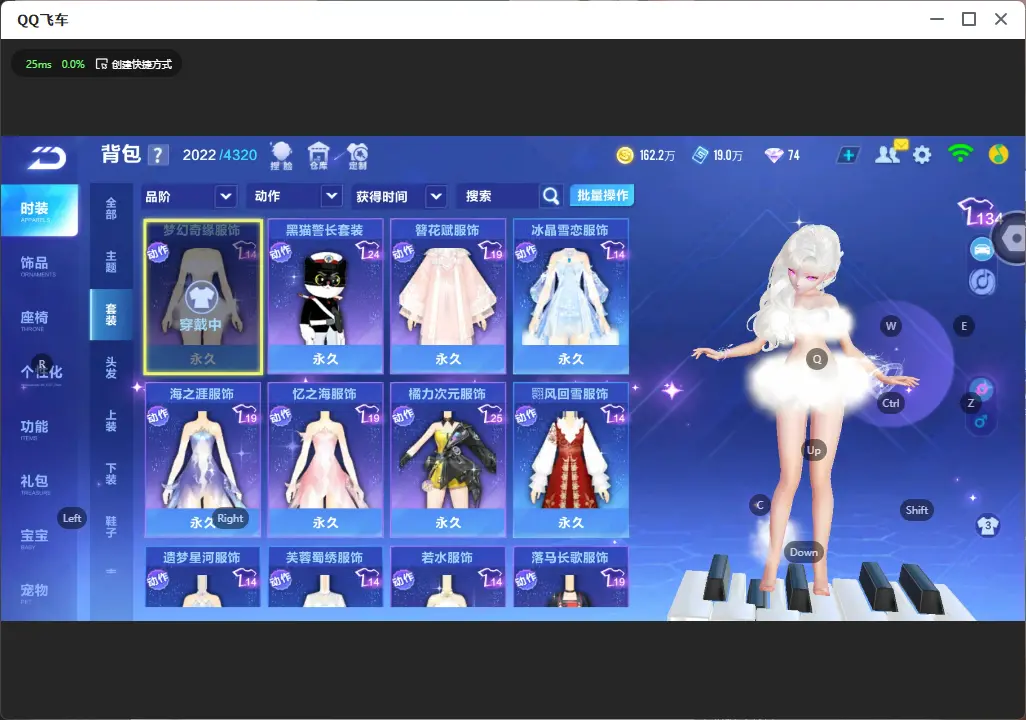Select the 时装 apparel tab
This screenshot has height=720, width=1026.
pyautogui.click(x=39, y=210)
